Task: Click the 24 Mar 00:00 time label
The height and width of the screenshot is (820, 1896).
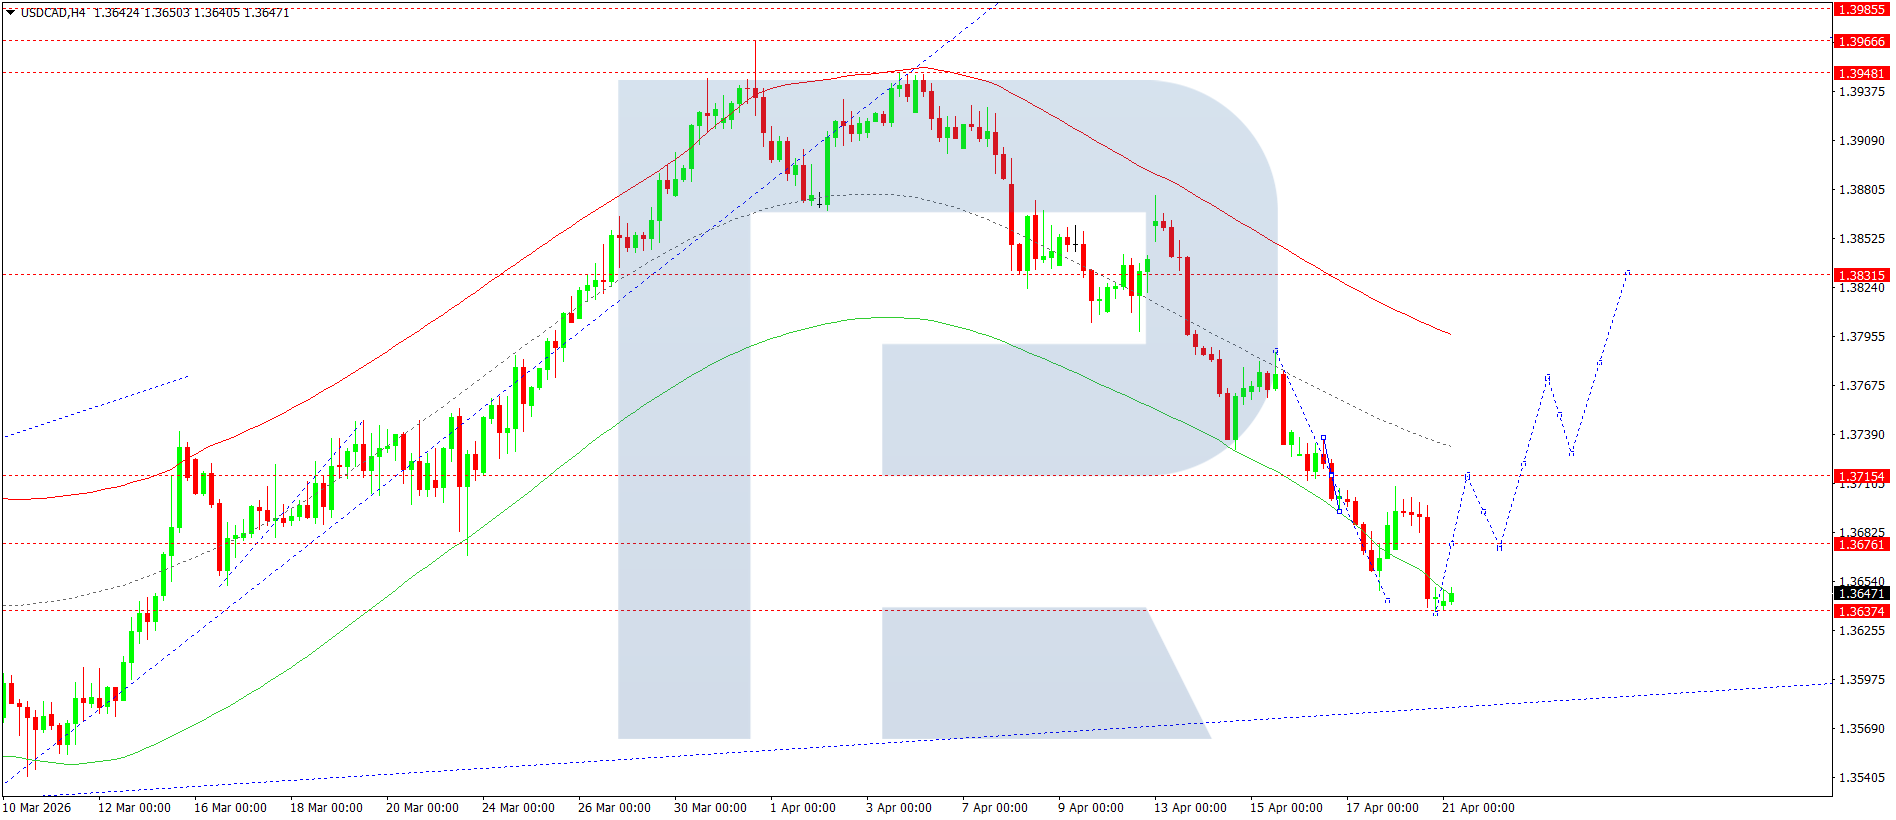Action: 518,808
